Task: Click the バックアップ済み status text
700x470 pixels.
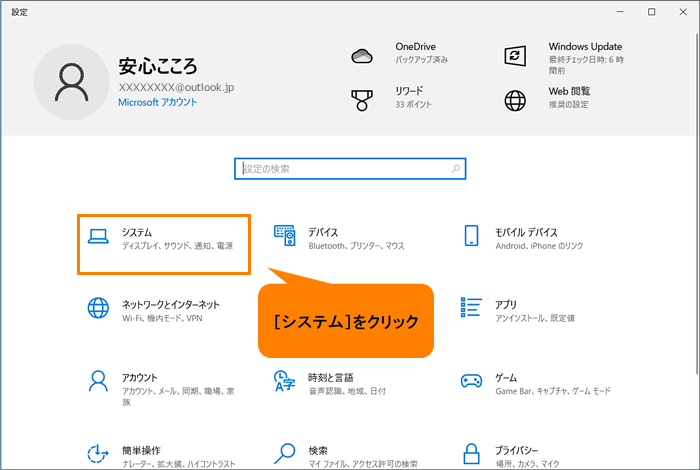Action: tap(421, 60)
